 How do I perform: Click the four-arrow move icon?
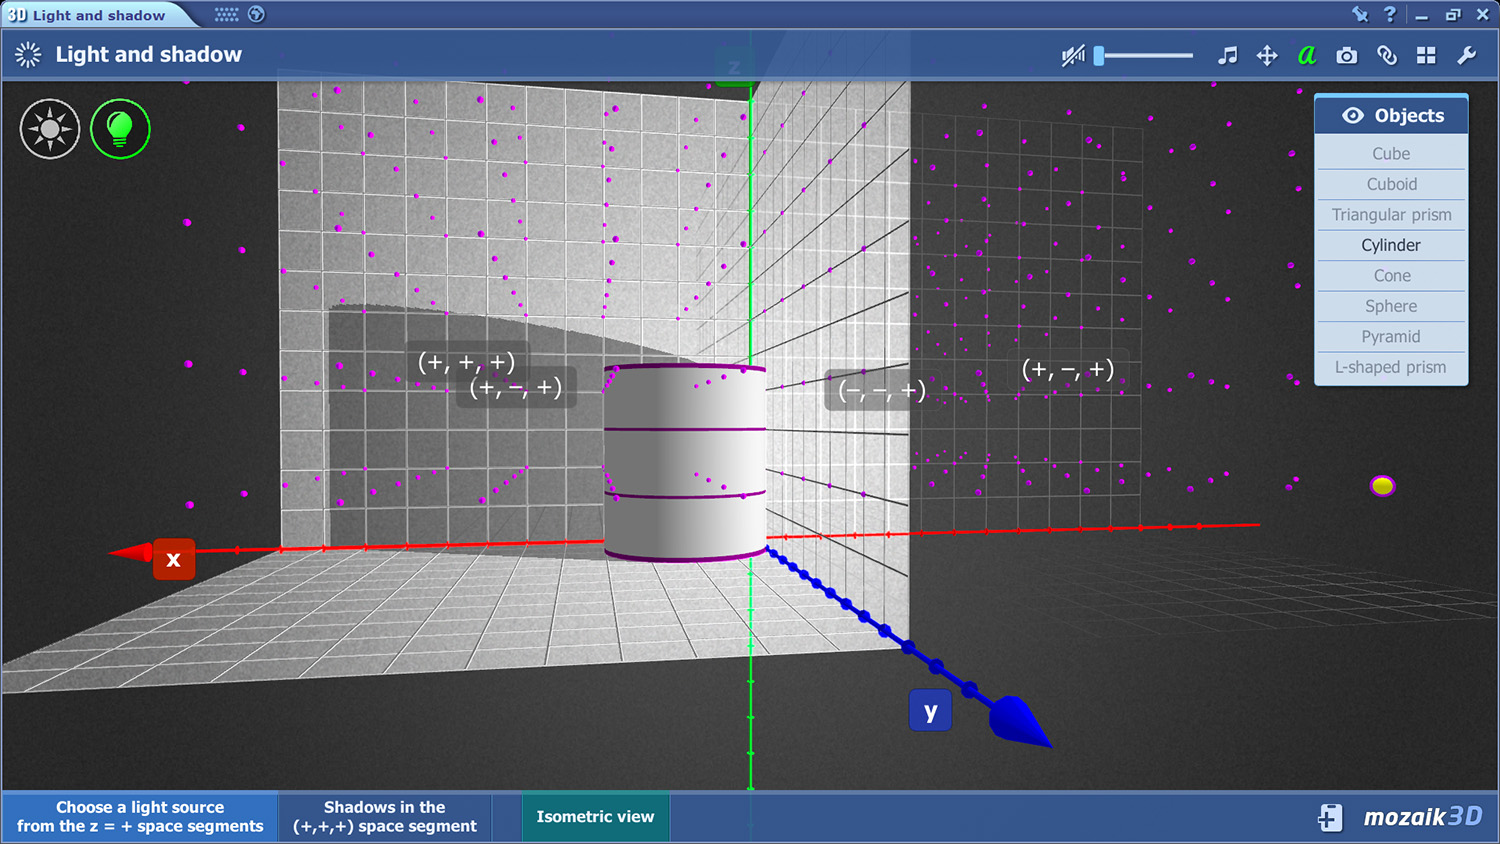coord(1267,56)
